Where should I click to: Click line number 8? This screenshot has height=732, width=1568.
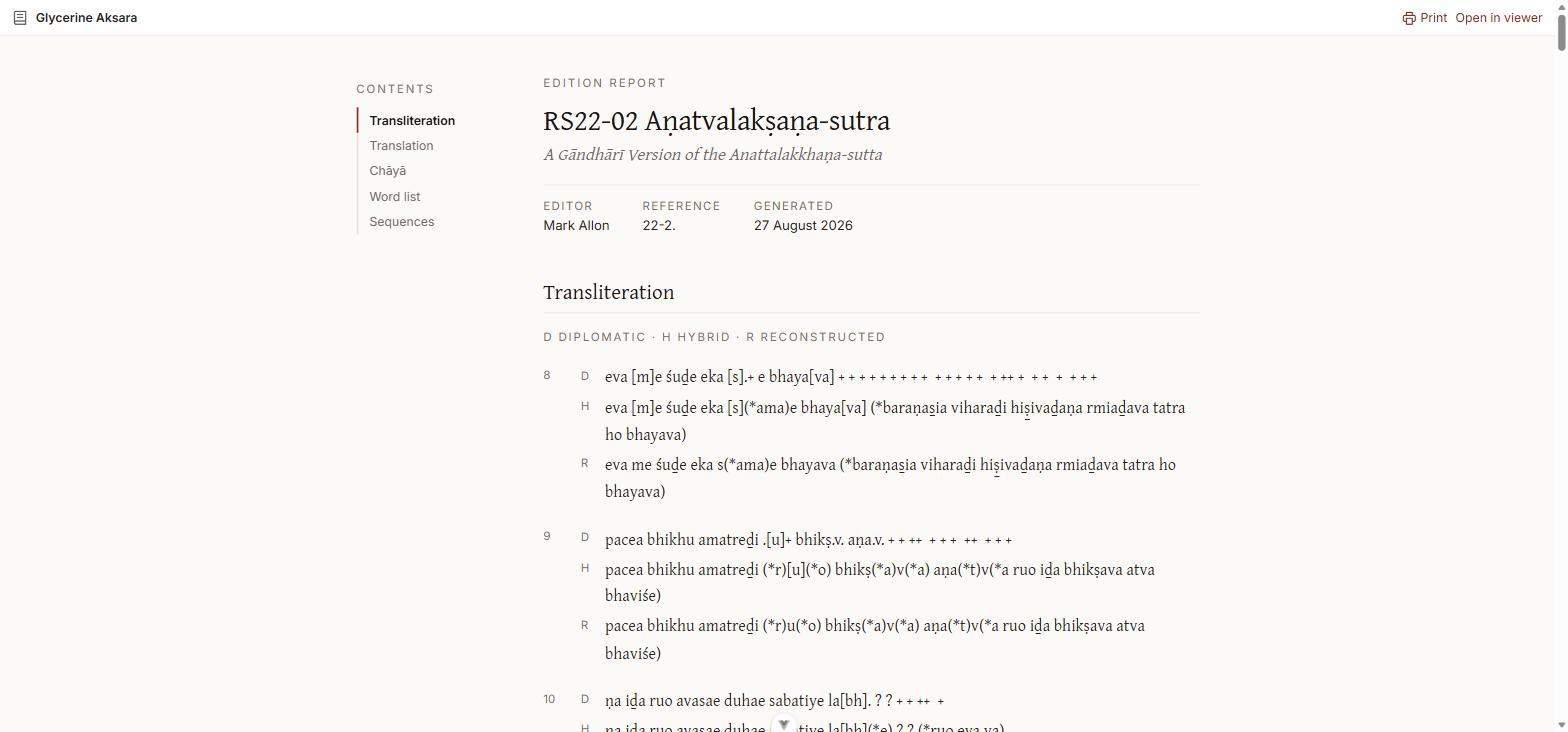point(547,376)
